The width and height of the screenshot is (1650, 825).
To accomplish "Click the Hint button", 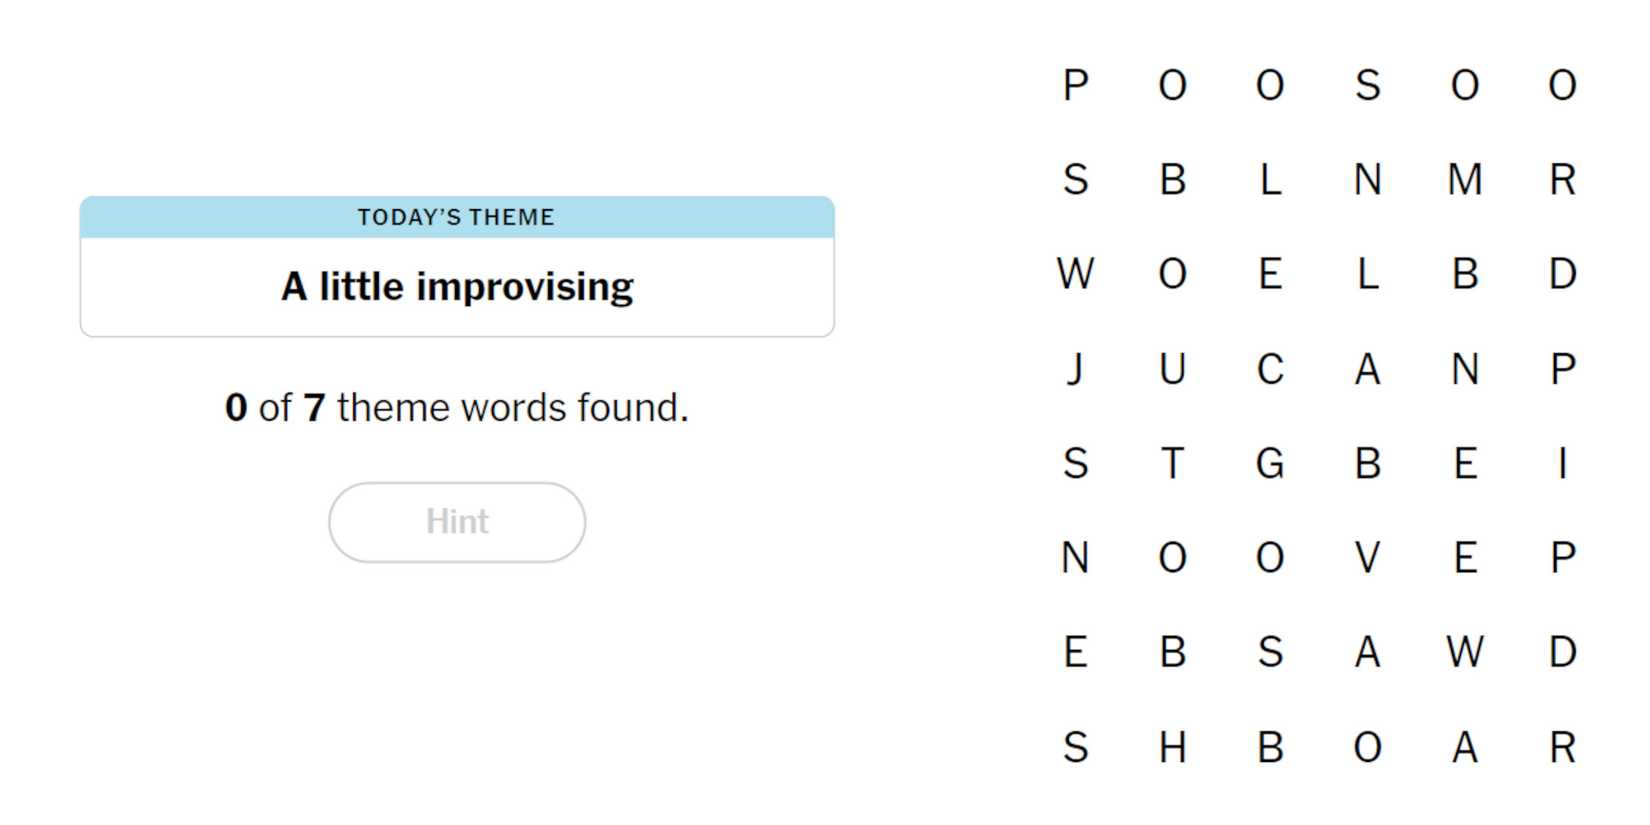I will click(457, 522).
